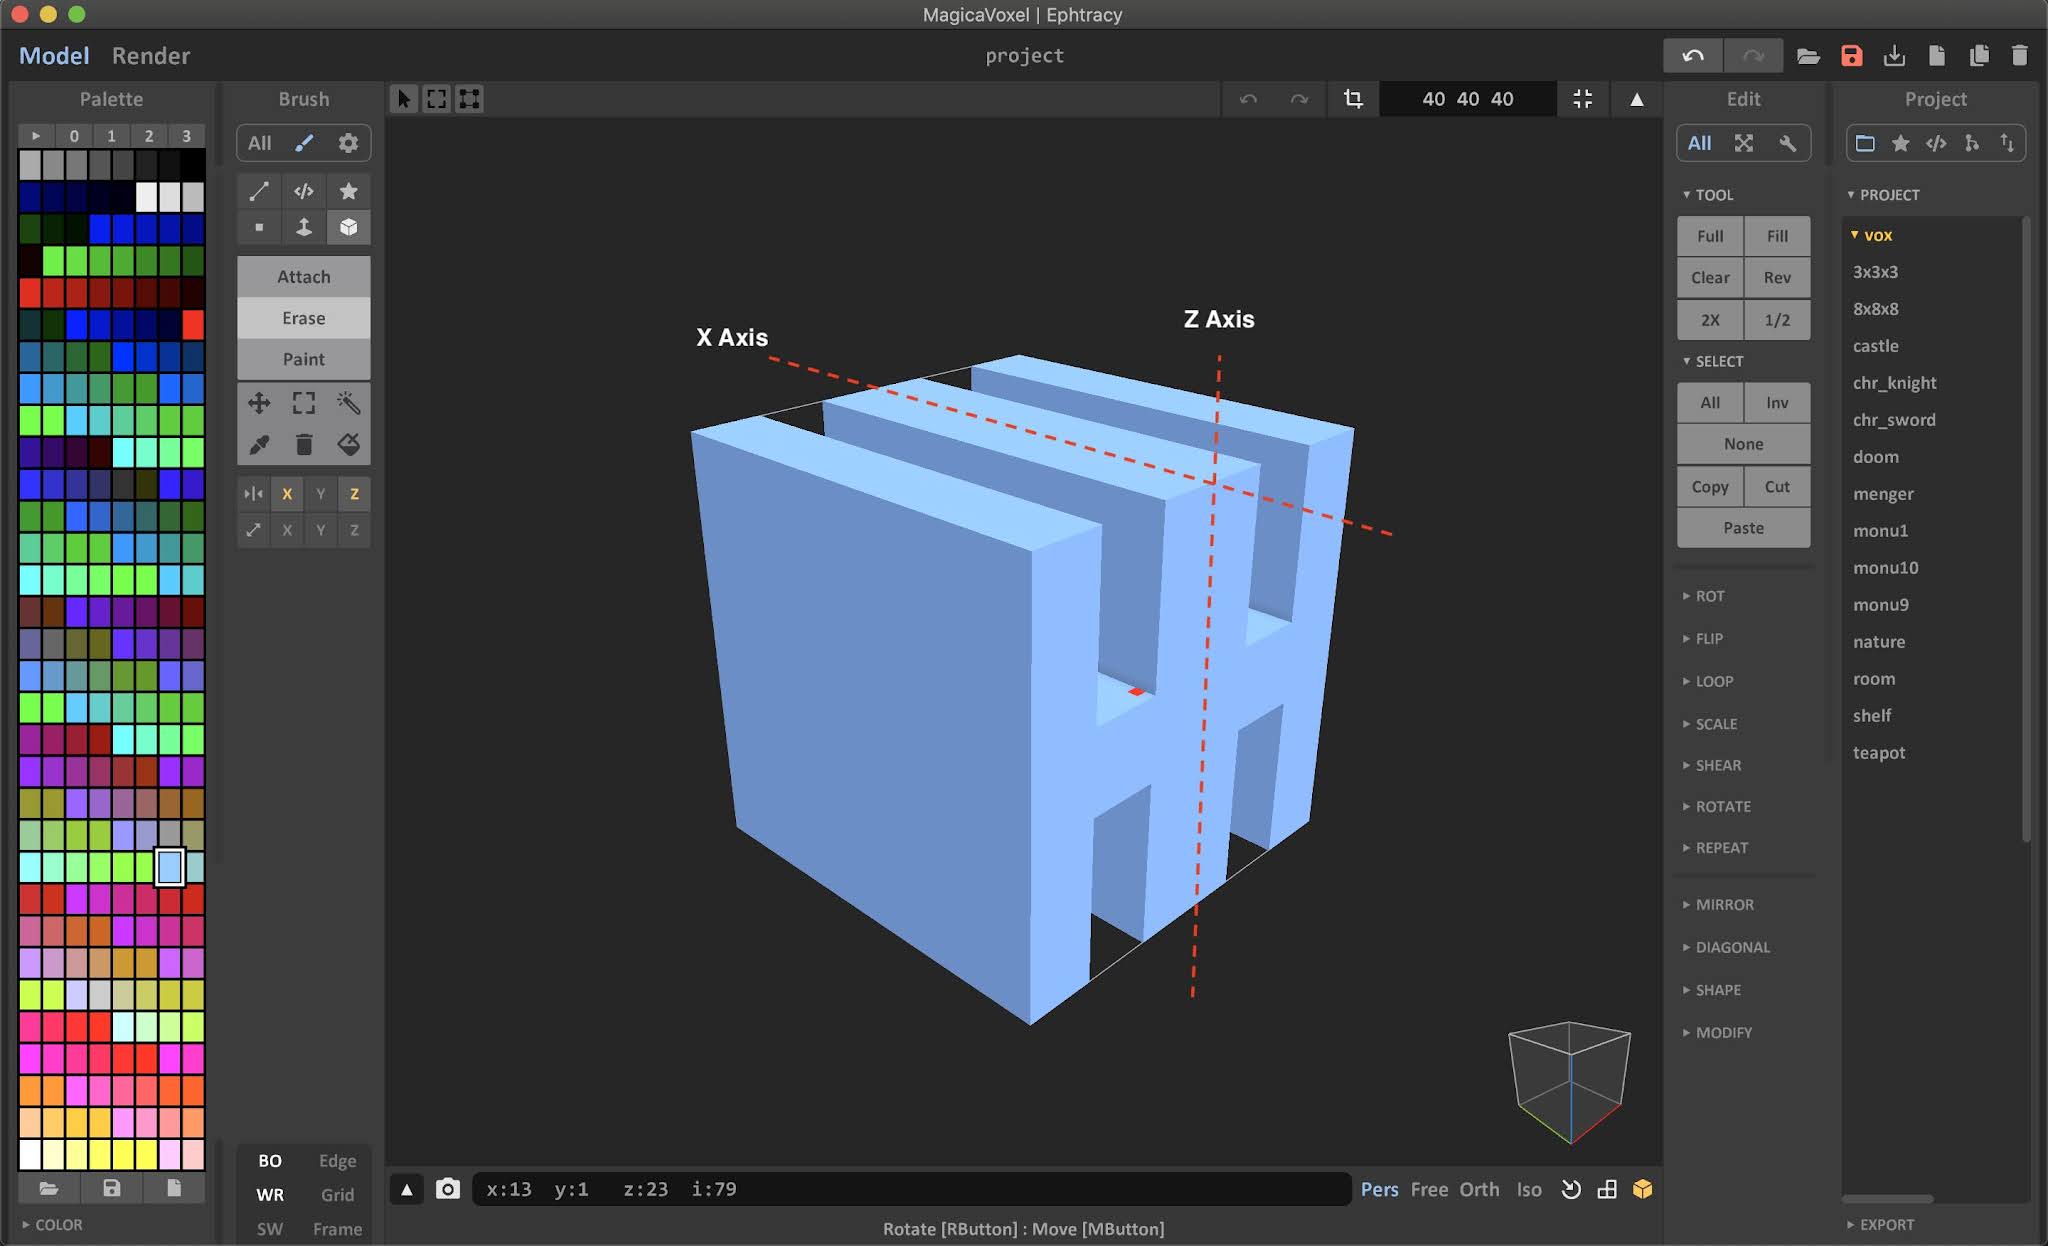Select the Move tool in the Brush panel
The height and width of the screenshot is (1246, 2048).
pos(259,403)
